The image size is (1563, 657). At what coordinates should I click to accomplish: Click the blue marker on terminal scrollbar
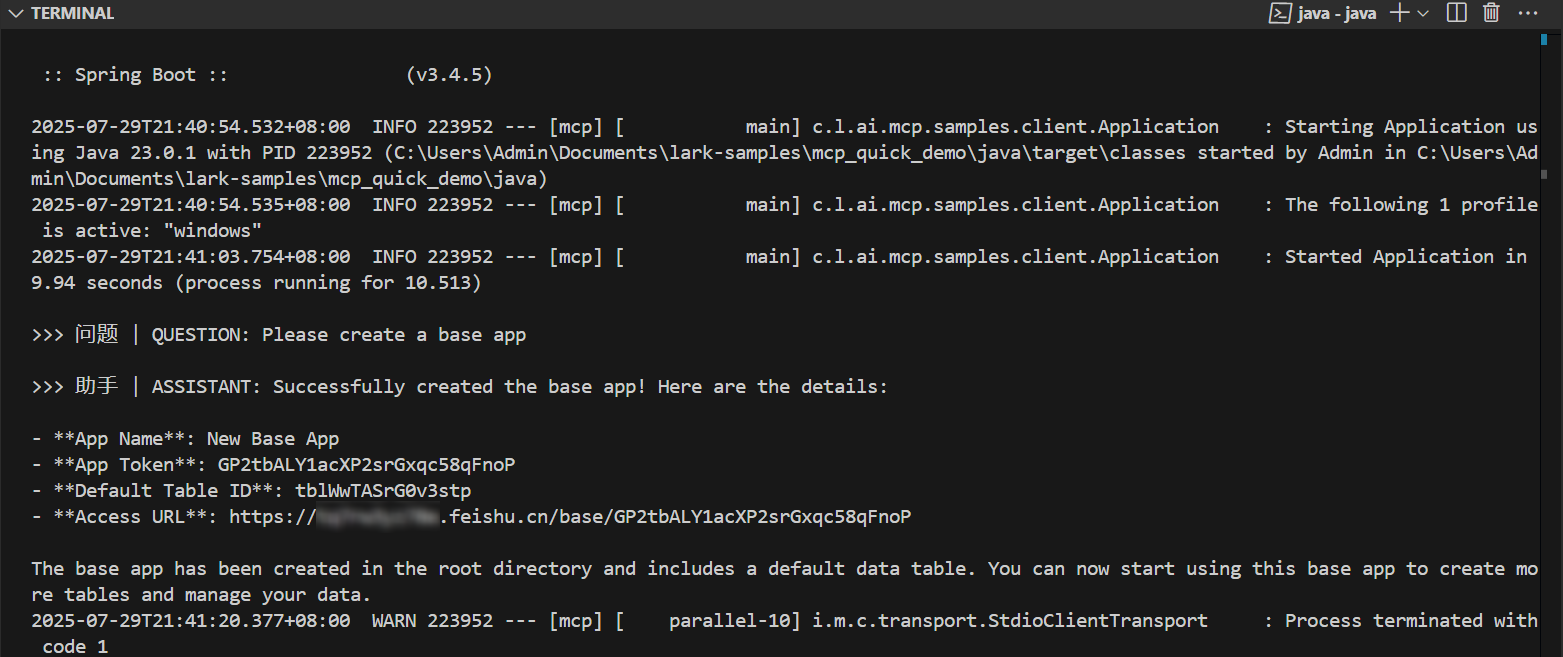point(1546,40)
